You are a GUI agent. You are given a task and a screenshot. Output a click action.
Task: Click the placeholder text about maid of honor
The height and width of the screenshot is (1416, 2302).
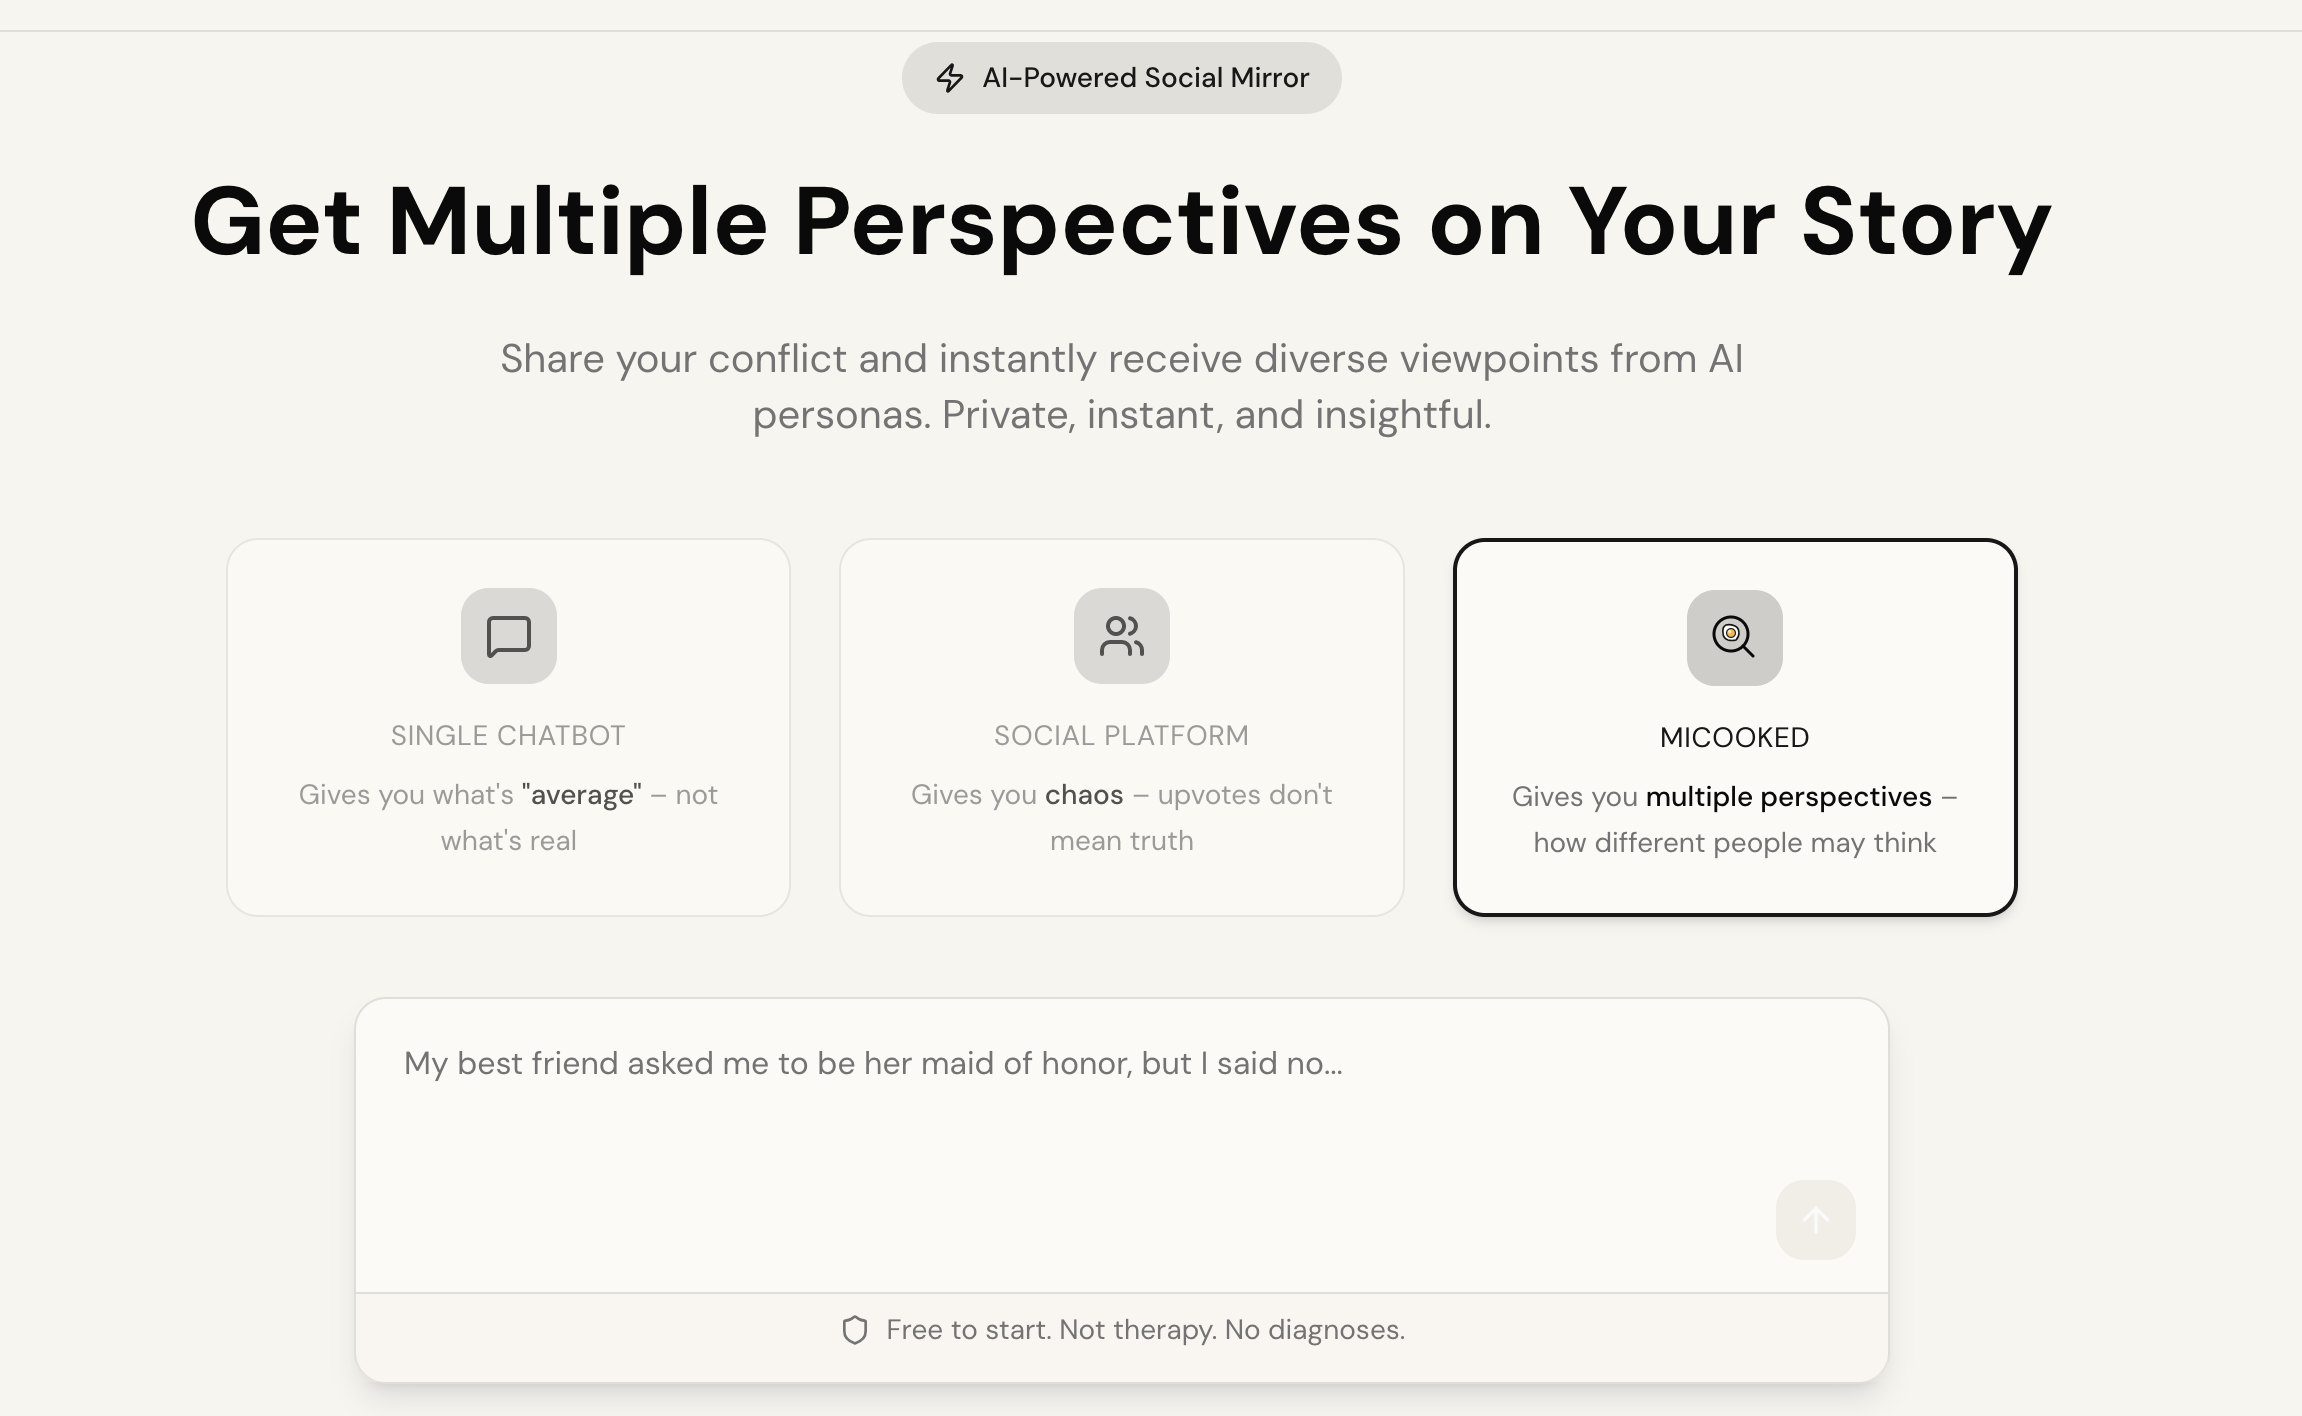872,1063
